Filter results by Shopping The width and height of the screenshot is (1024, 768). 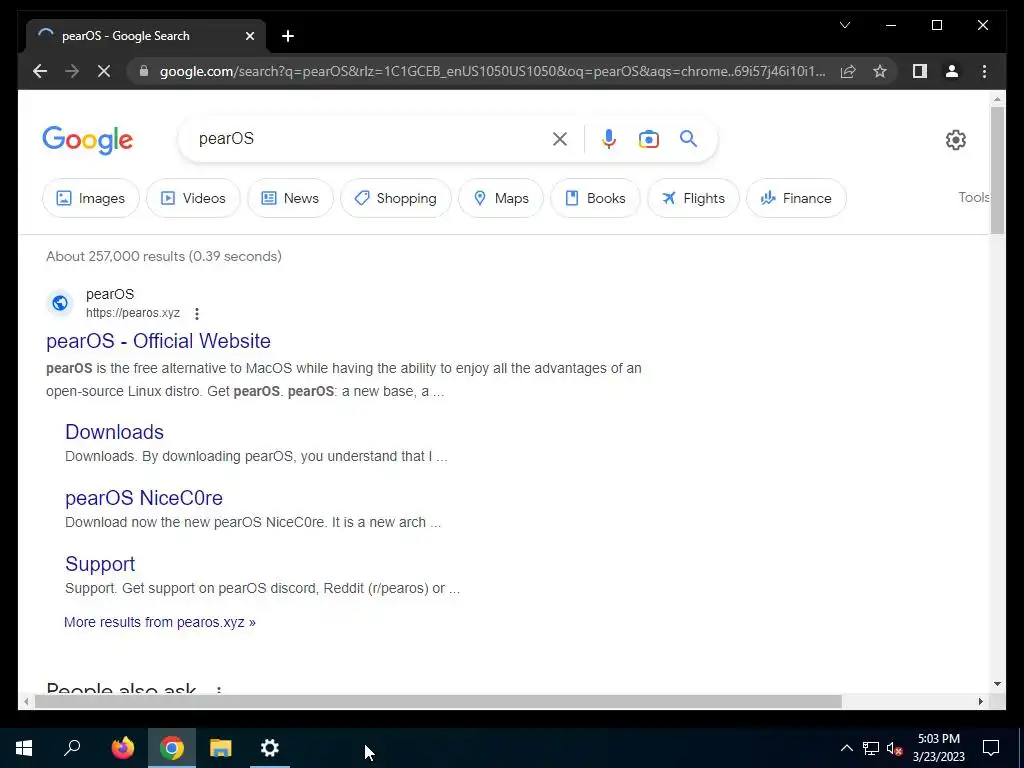pyautogui.click(x=396, y=198)
